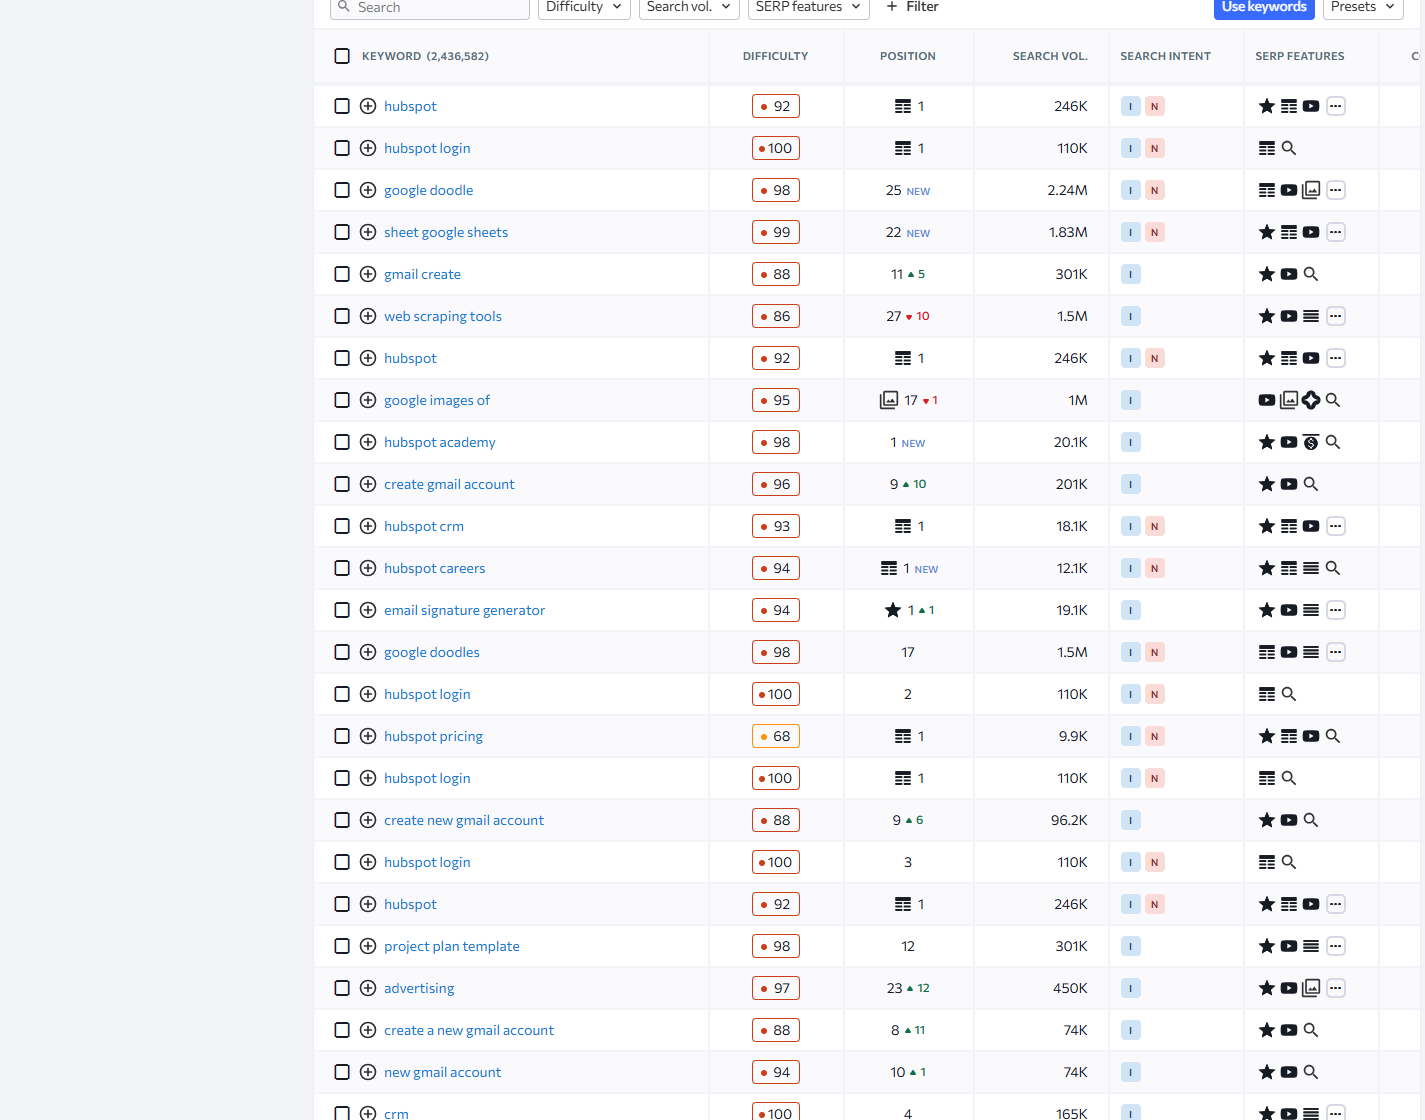1425x1120 pixels.
Task: Open the Difficulty filter dropdown
Action: [584, 7]
